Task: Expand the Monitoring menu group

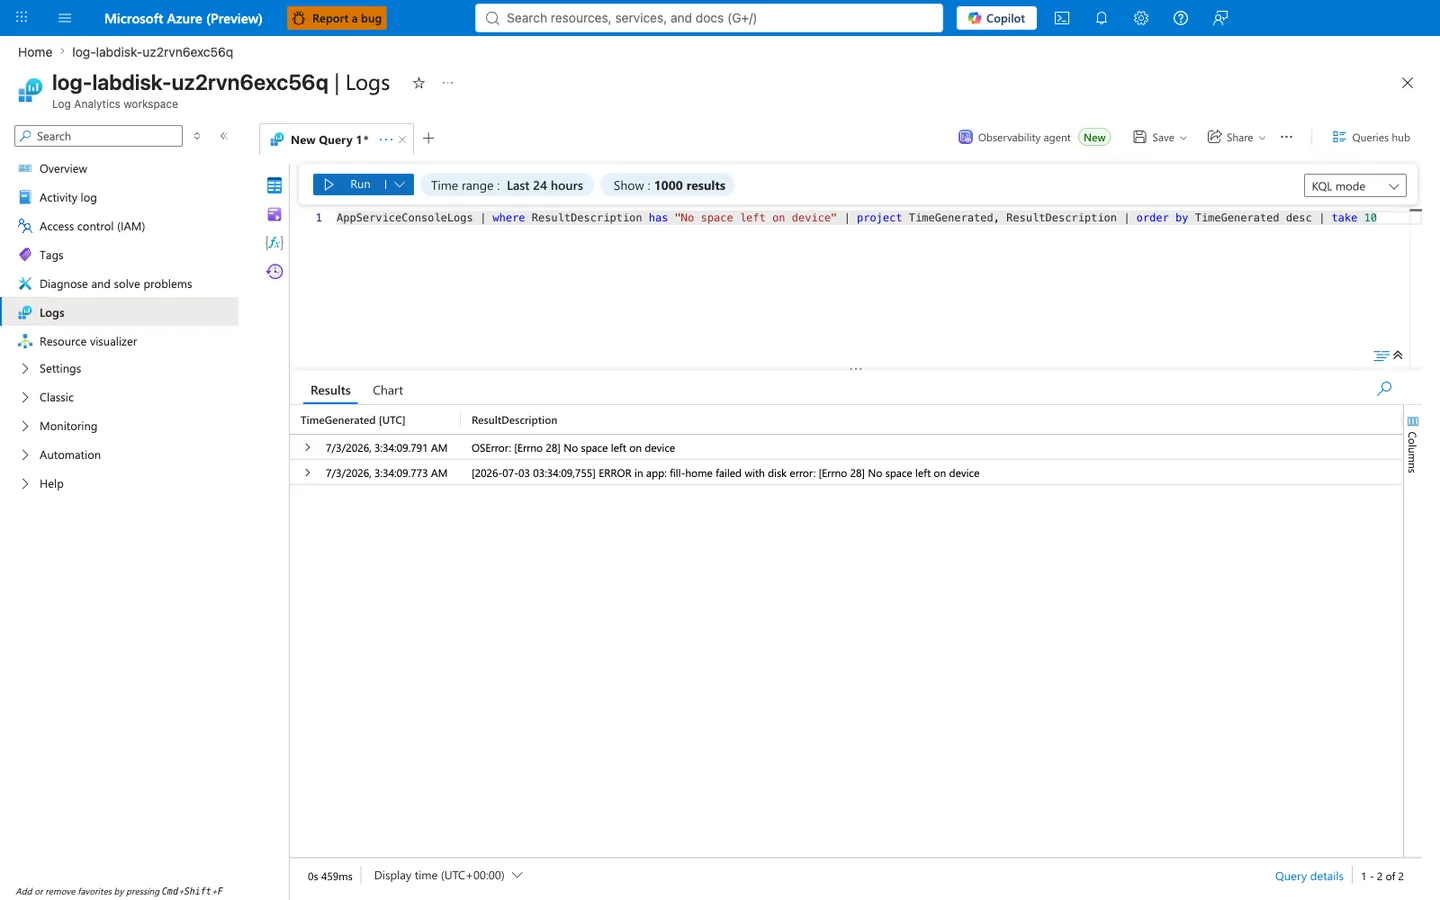Action: click(25, 426)
